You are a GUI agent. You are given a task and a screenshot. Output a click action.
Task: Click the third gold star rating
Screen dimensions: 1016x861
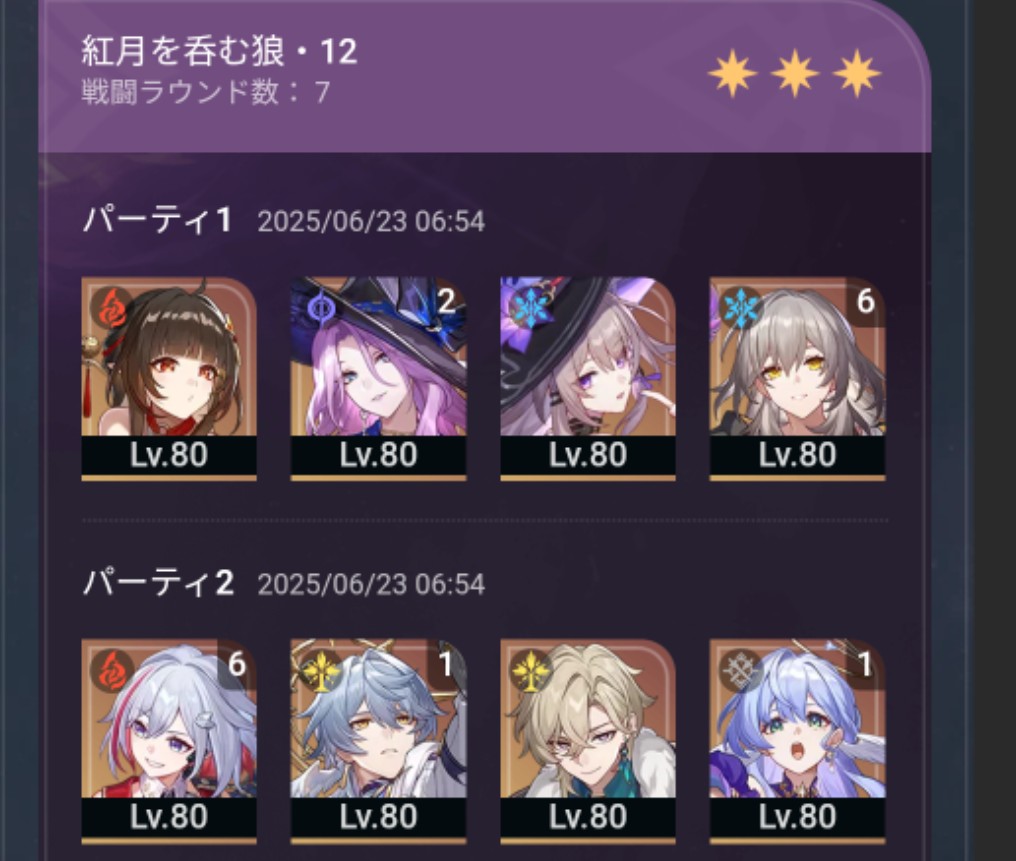tap(857, 72)
